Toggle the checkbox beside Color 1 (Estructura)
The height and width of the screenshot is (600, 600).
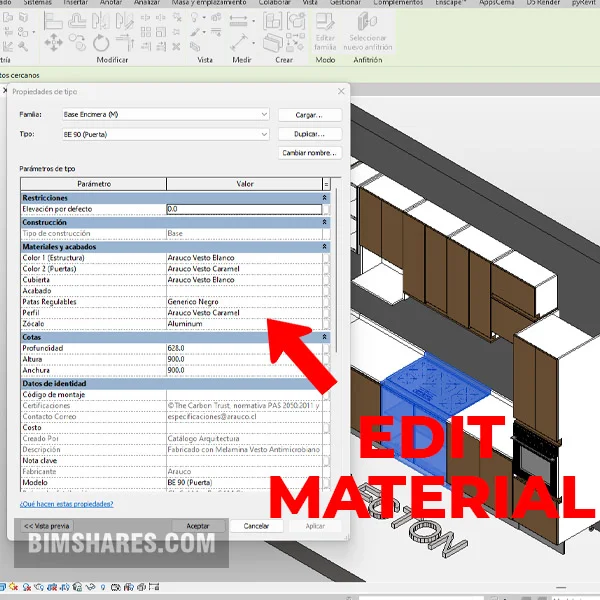(x=326, y=257)
